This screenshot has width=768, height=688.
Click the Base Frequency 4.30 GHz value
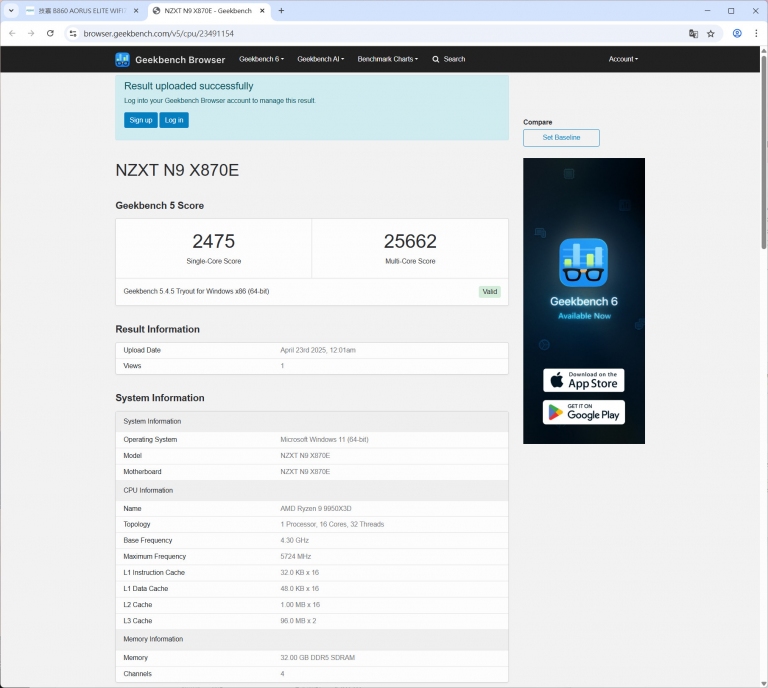tap(294, 540)
